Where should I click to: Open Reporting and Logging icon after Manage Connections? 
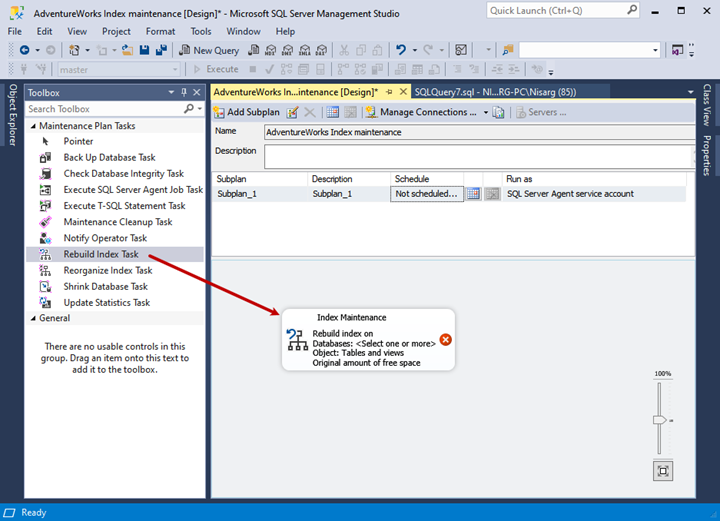[x=498, y=112]
